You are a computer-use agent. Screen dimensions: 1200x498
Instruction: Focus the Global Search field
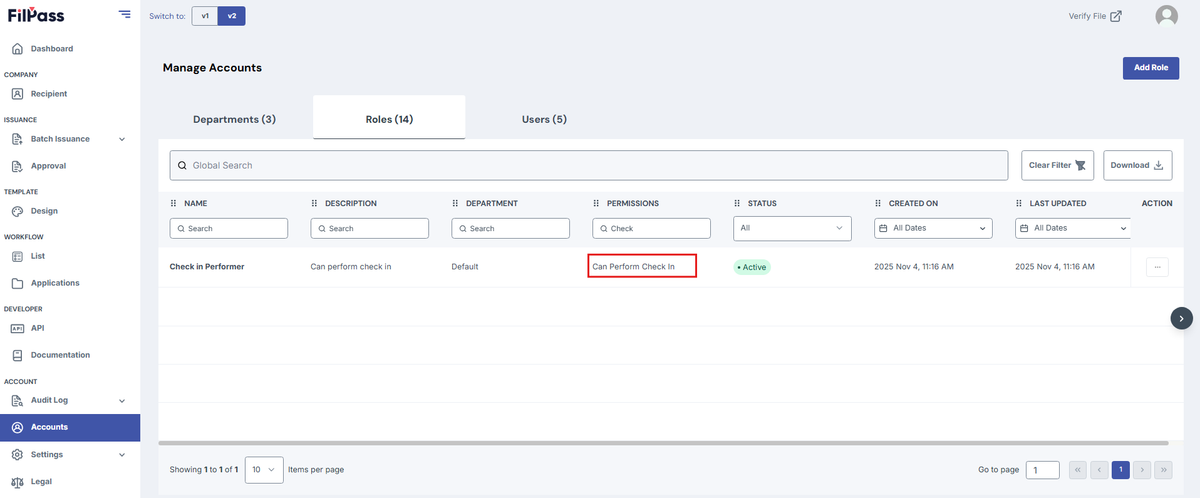coord(589,165)
